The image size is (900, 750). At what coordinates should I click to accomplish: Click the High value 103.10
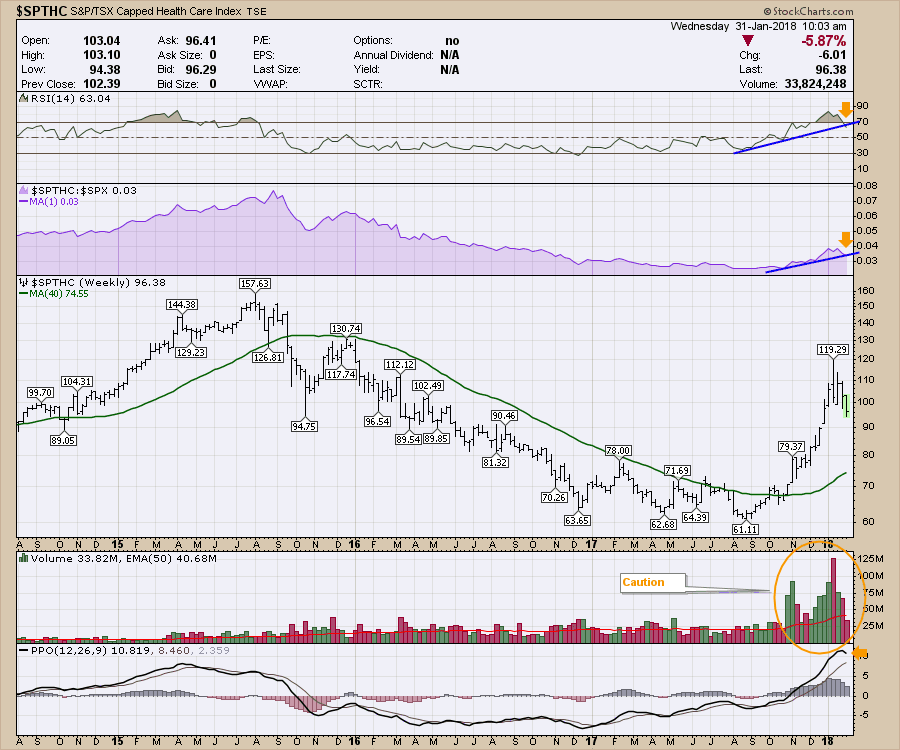102,55
